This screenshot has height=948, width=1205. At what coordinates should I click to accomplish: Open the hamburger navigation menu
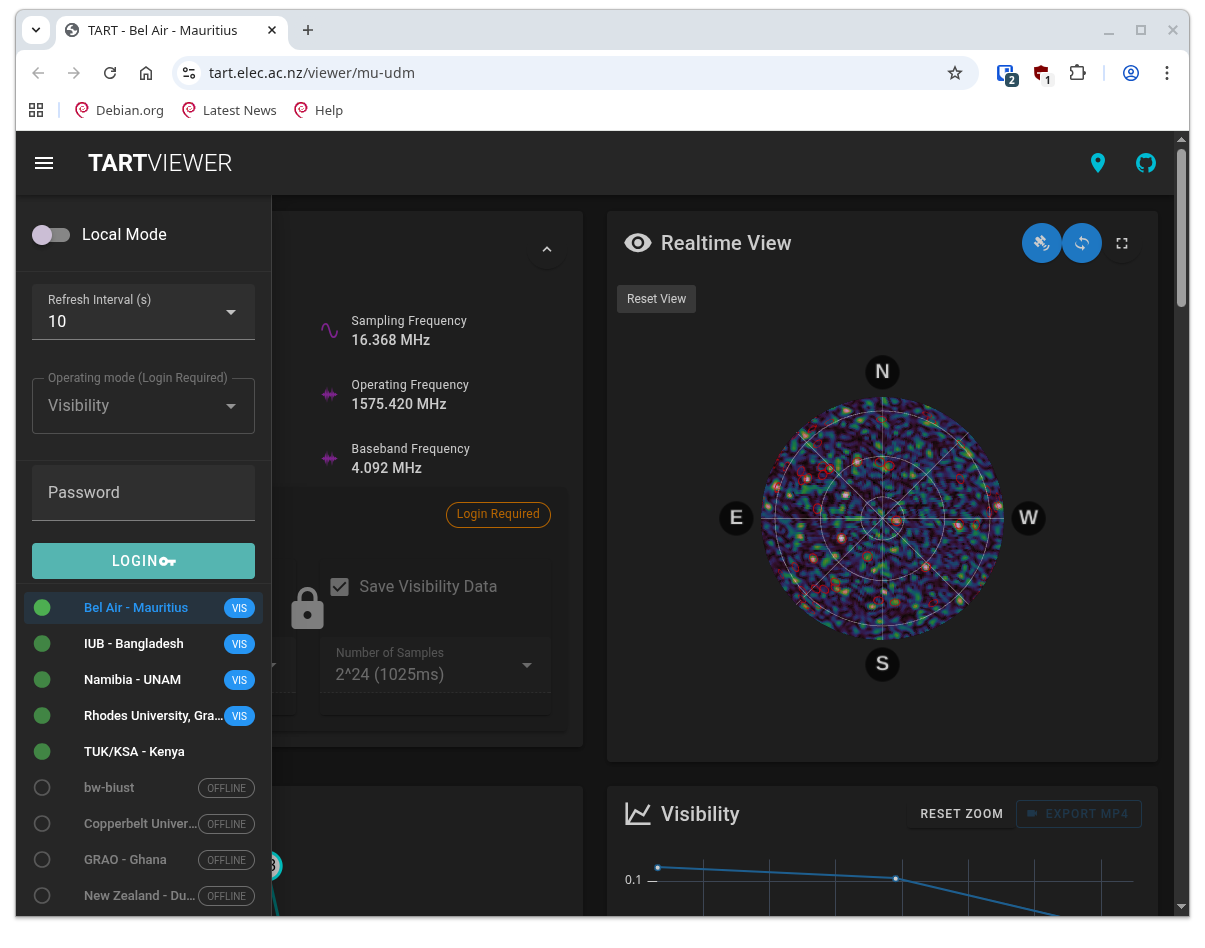(x=44, y=163)
